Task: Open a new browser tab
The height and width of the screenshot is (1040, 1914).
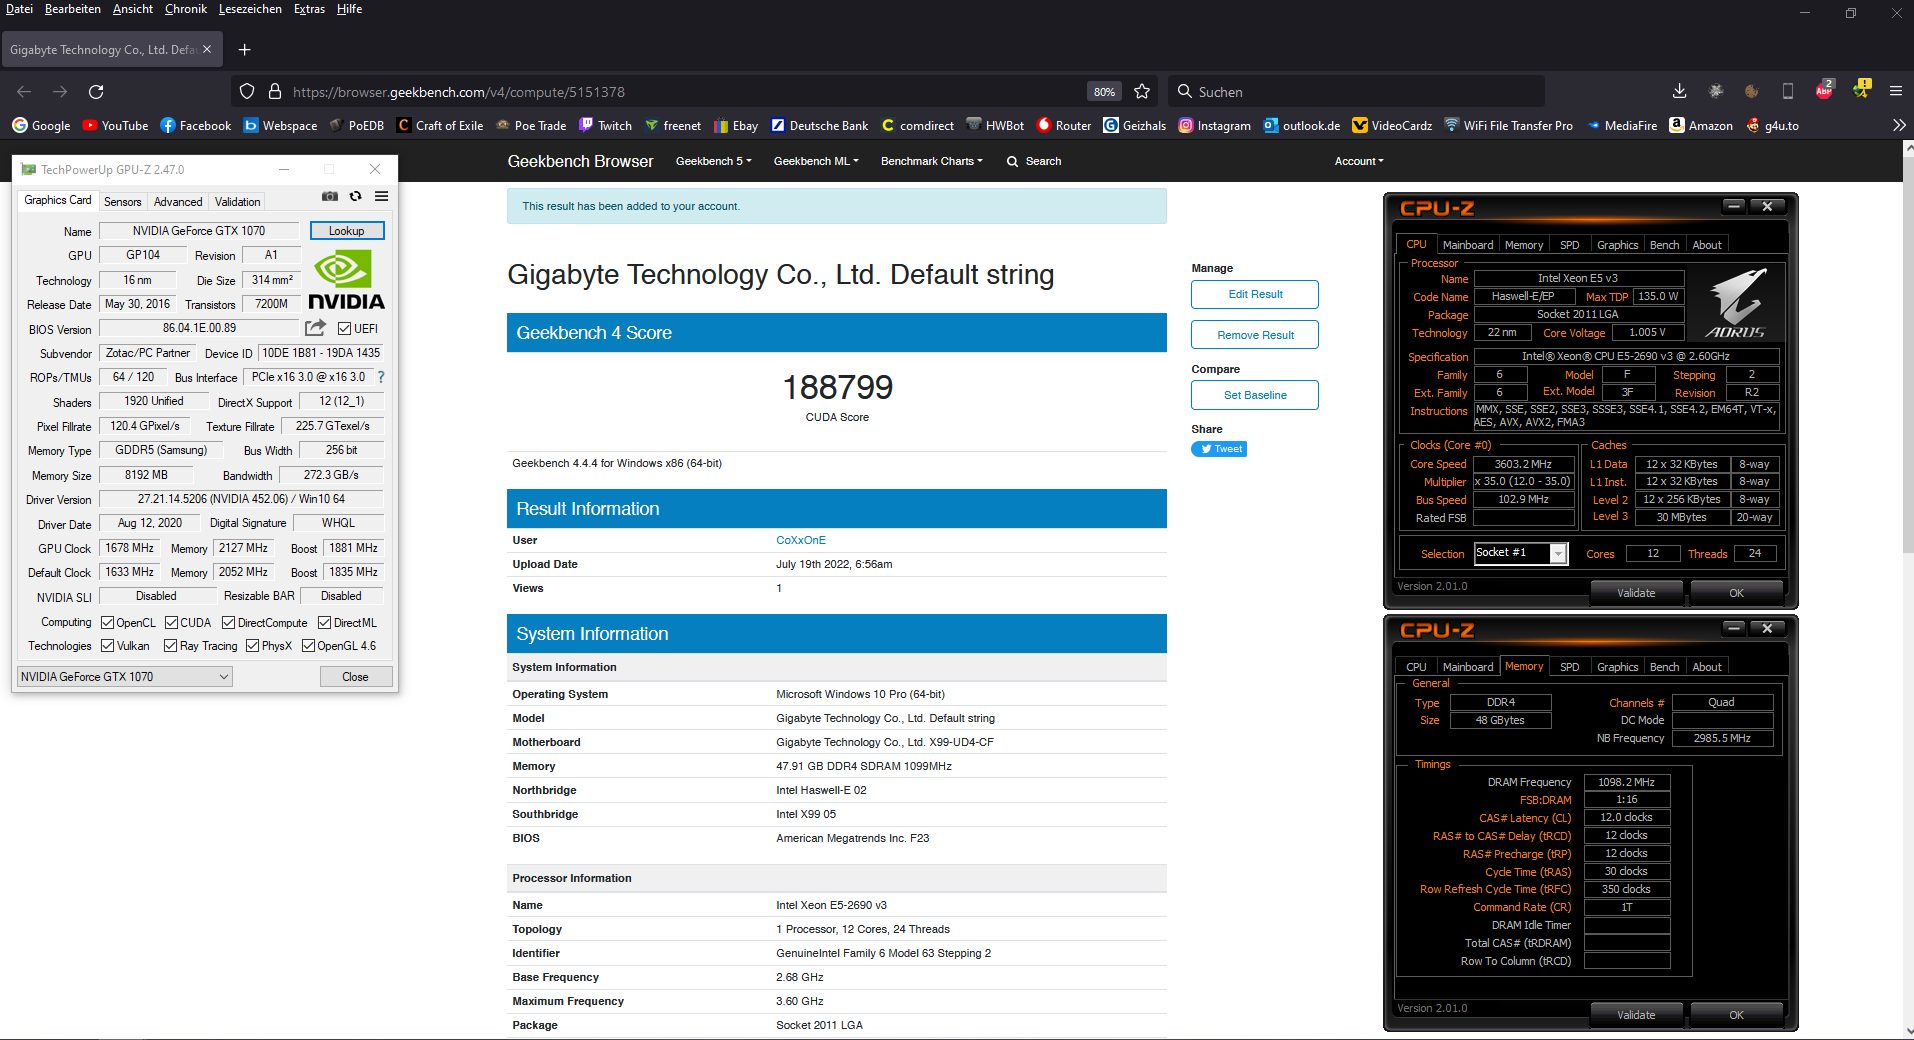Action: (244, 49)
